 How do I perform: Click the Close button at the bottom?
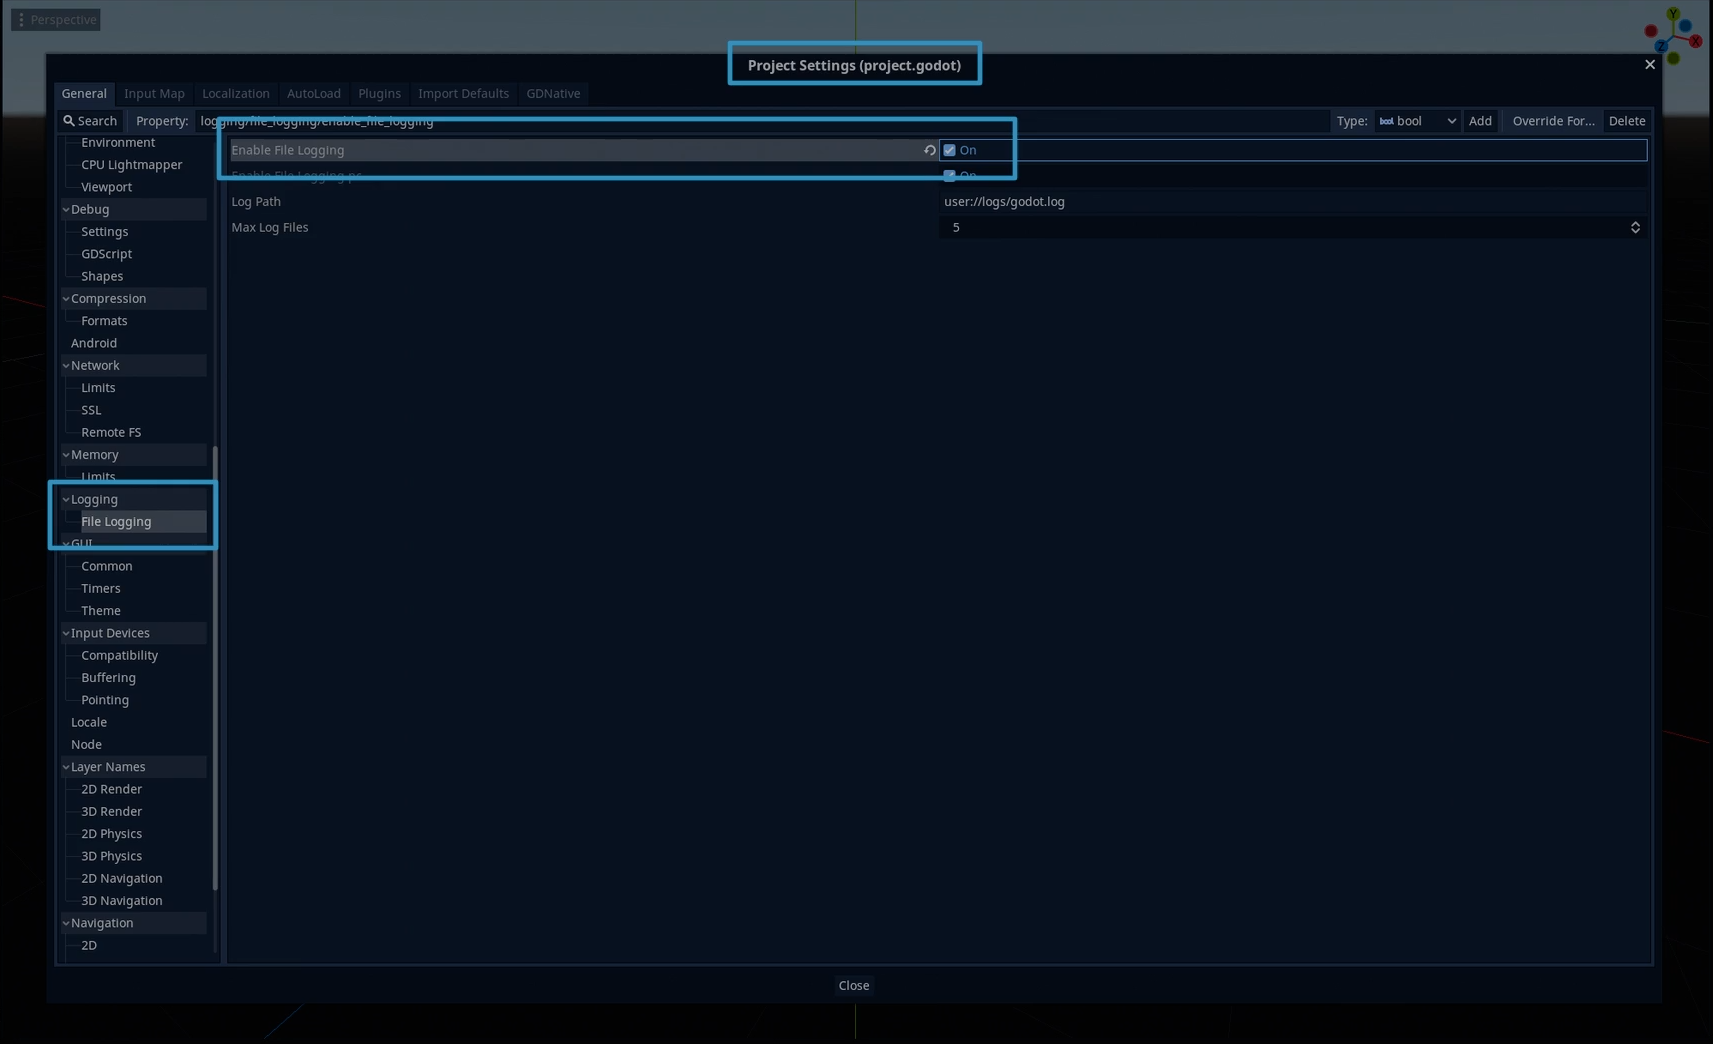853,986
